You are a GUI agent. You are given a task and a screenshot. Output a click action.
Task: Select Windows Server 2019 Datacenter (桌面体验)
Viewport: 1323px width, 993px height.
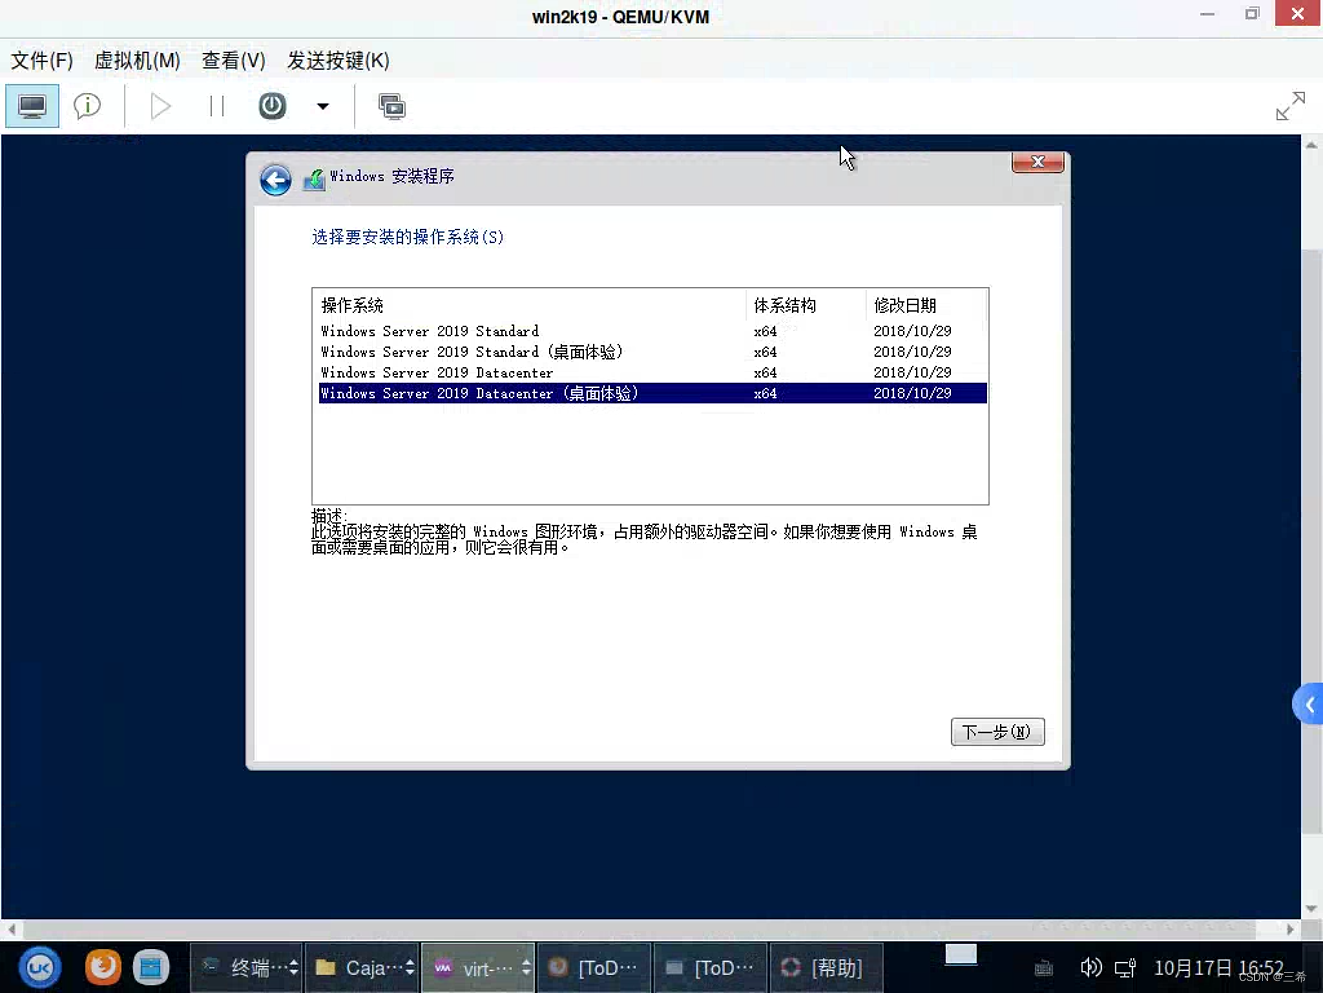pos(652,393)
